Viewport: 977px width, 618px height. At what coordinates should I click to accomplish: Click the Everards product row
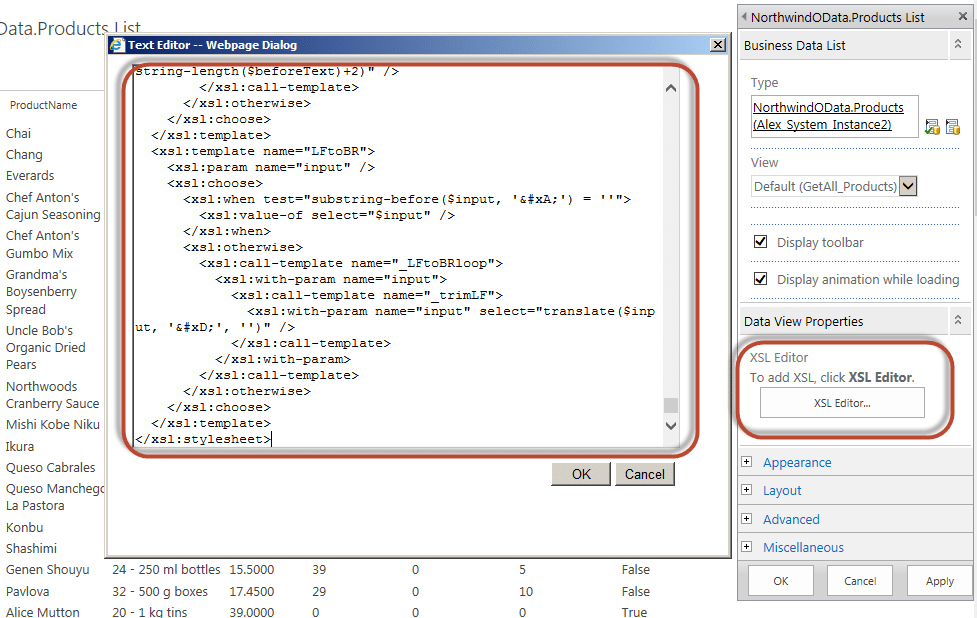(30, 176)
